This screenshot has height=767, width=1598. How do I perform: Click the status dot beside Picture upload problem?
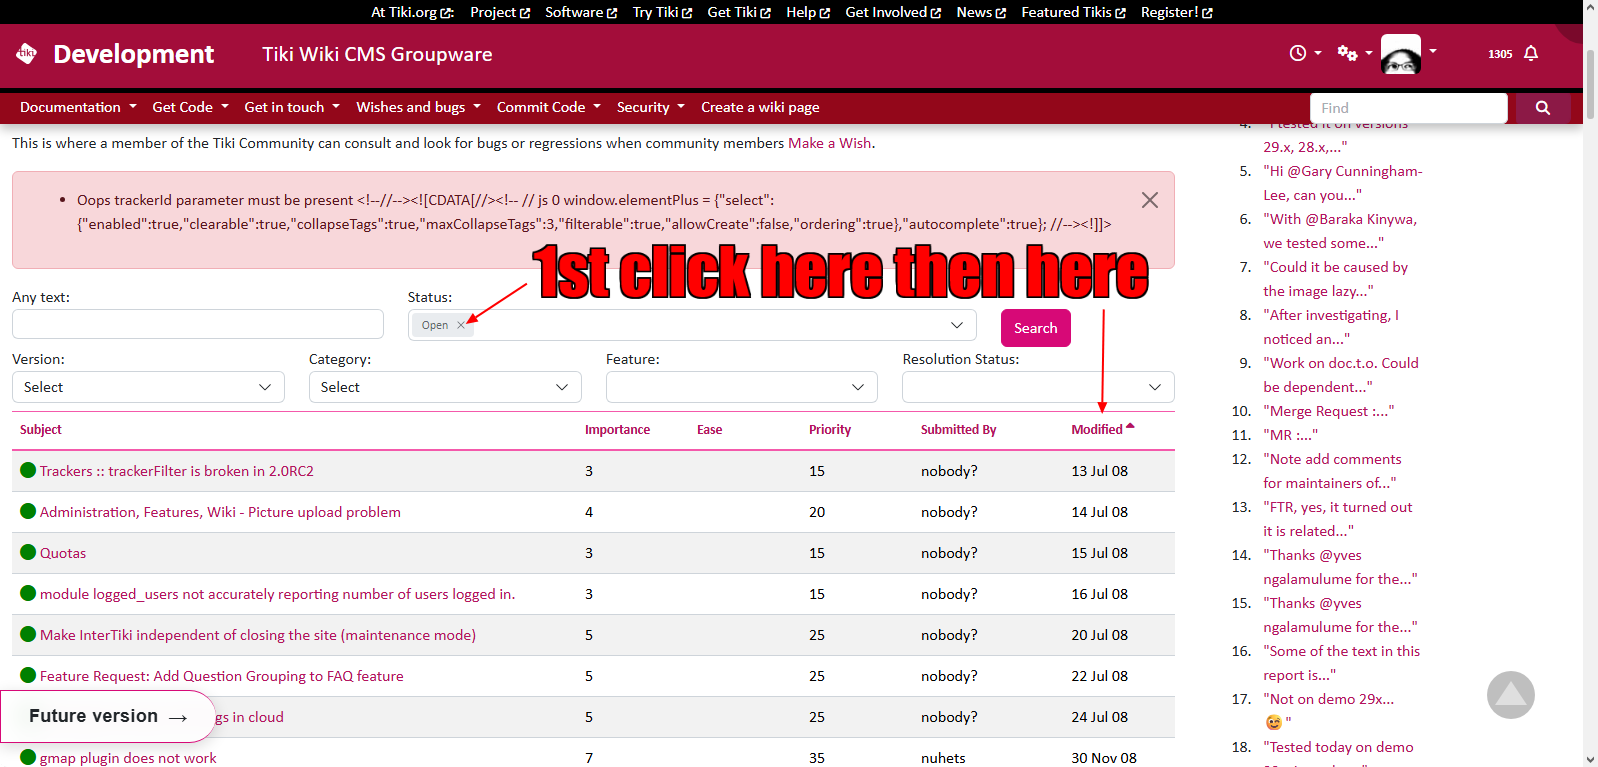point(28,511)
